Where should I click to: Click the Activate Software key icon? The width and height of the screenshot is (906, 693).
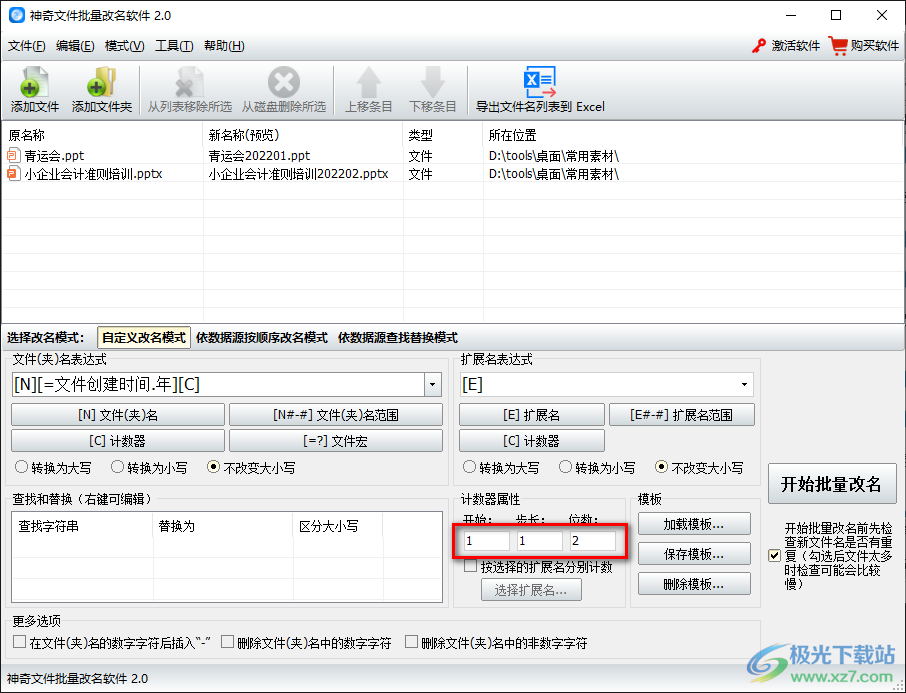click(x=759, y=46)
